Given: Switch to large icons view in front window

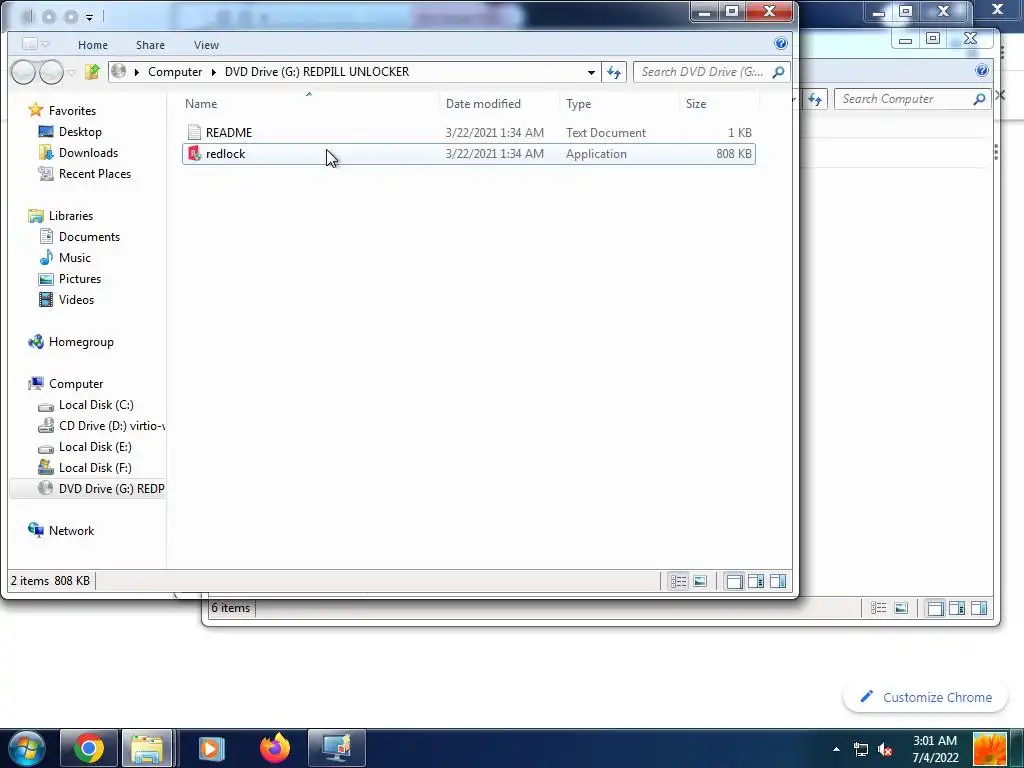Looking at the screenshot, I should (700, 581).
